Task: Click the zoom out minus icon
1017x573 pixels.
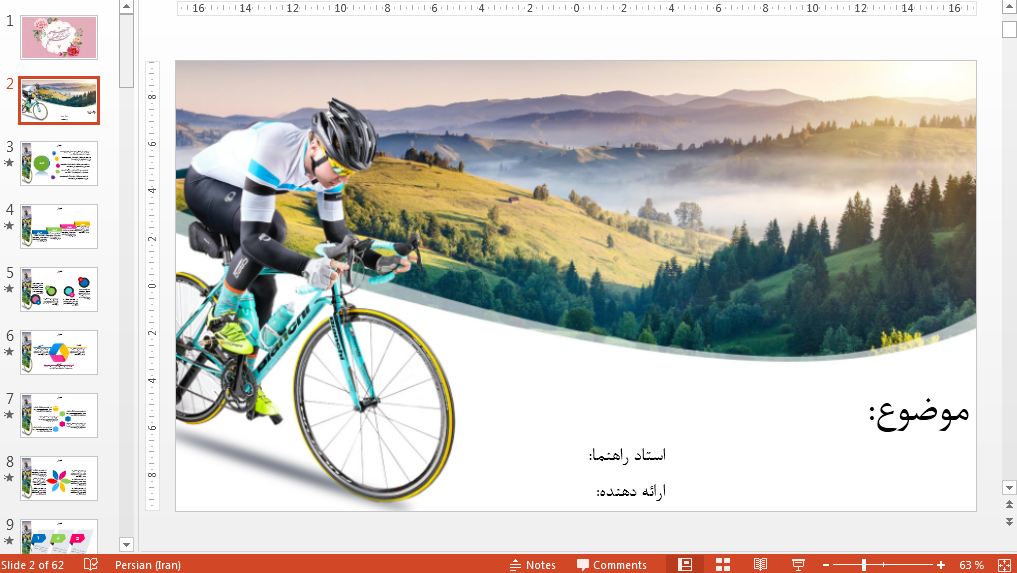Action: click(x=825, y=565)
